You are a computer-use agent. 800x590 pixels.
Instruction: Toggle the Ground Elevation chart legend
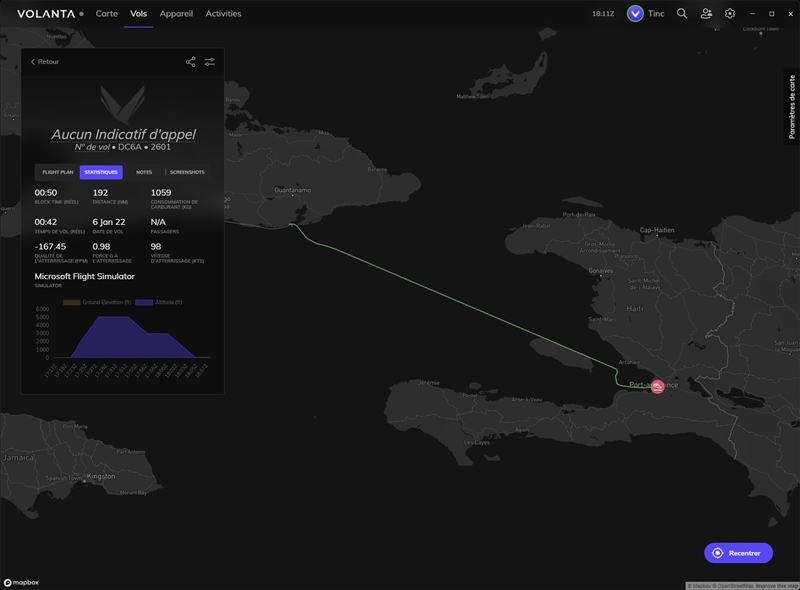pyautogui.click(x=98, y=302)
